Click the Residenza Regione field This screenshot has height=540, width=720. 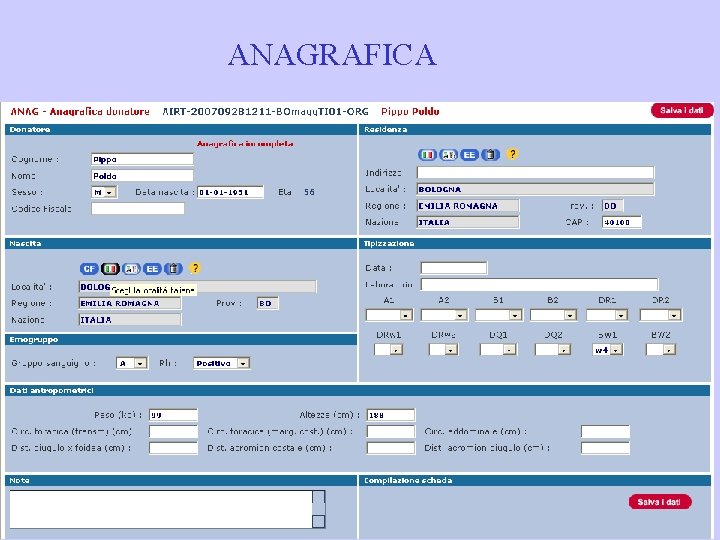(x=468, y=206)
